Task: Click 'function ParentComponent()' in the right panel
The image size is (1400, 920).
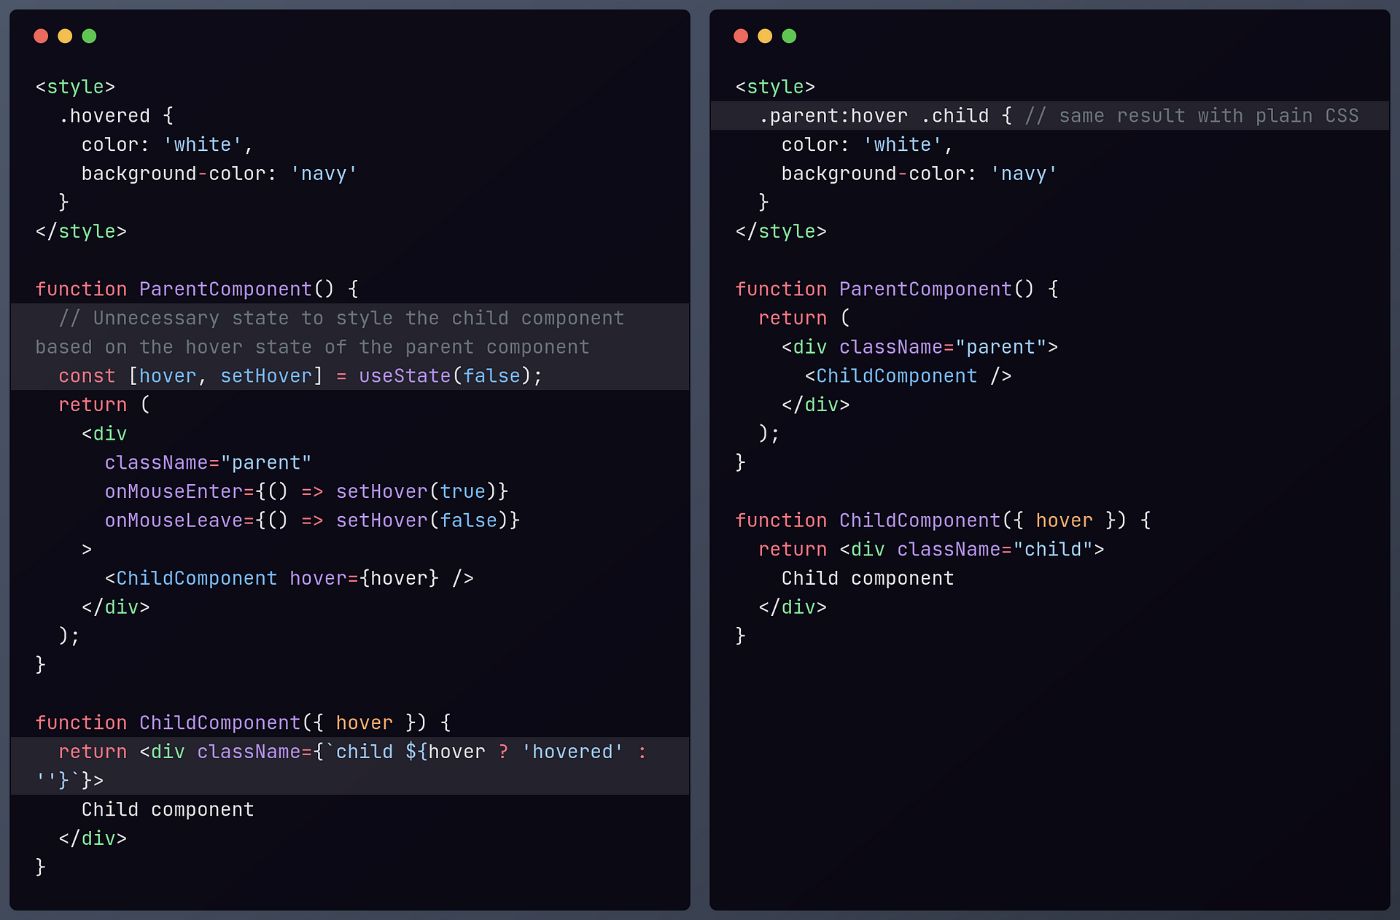Action: (x=885, y=289)
